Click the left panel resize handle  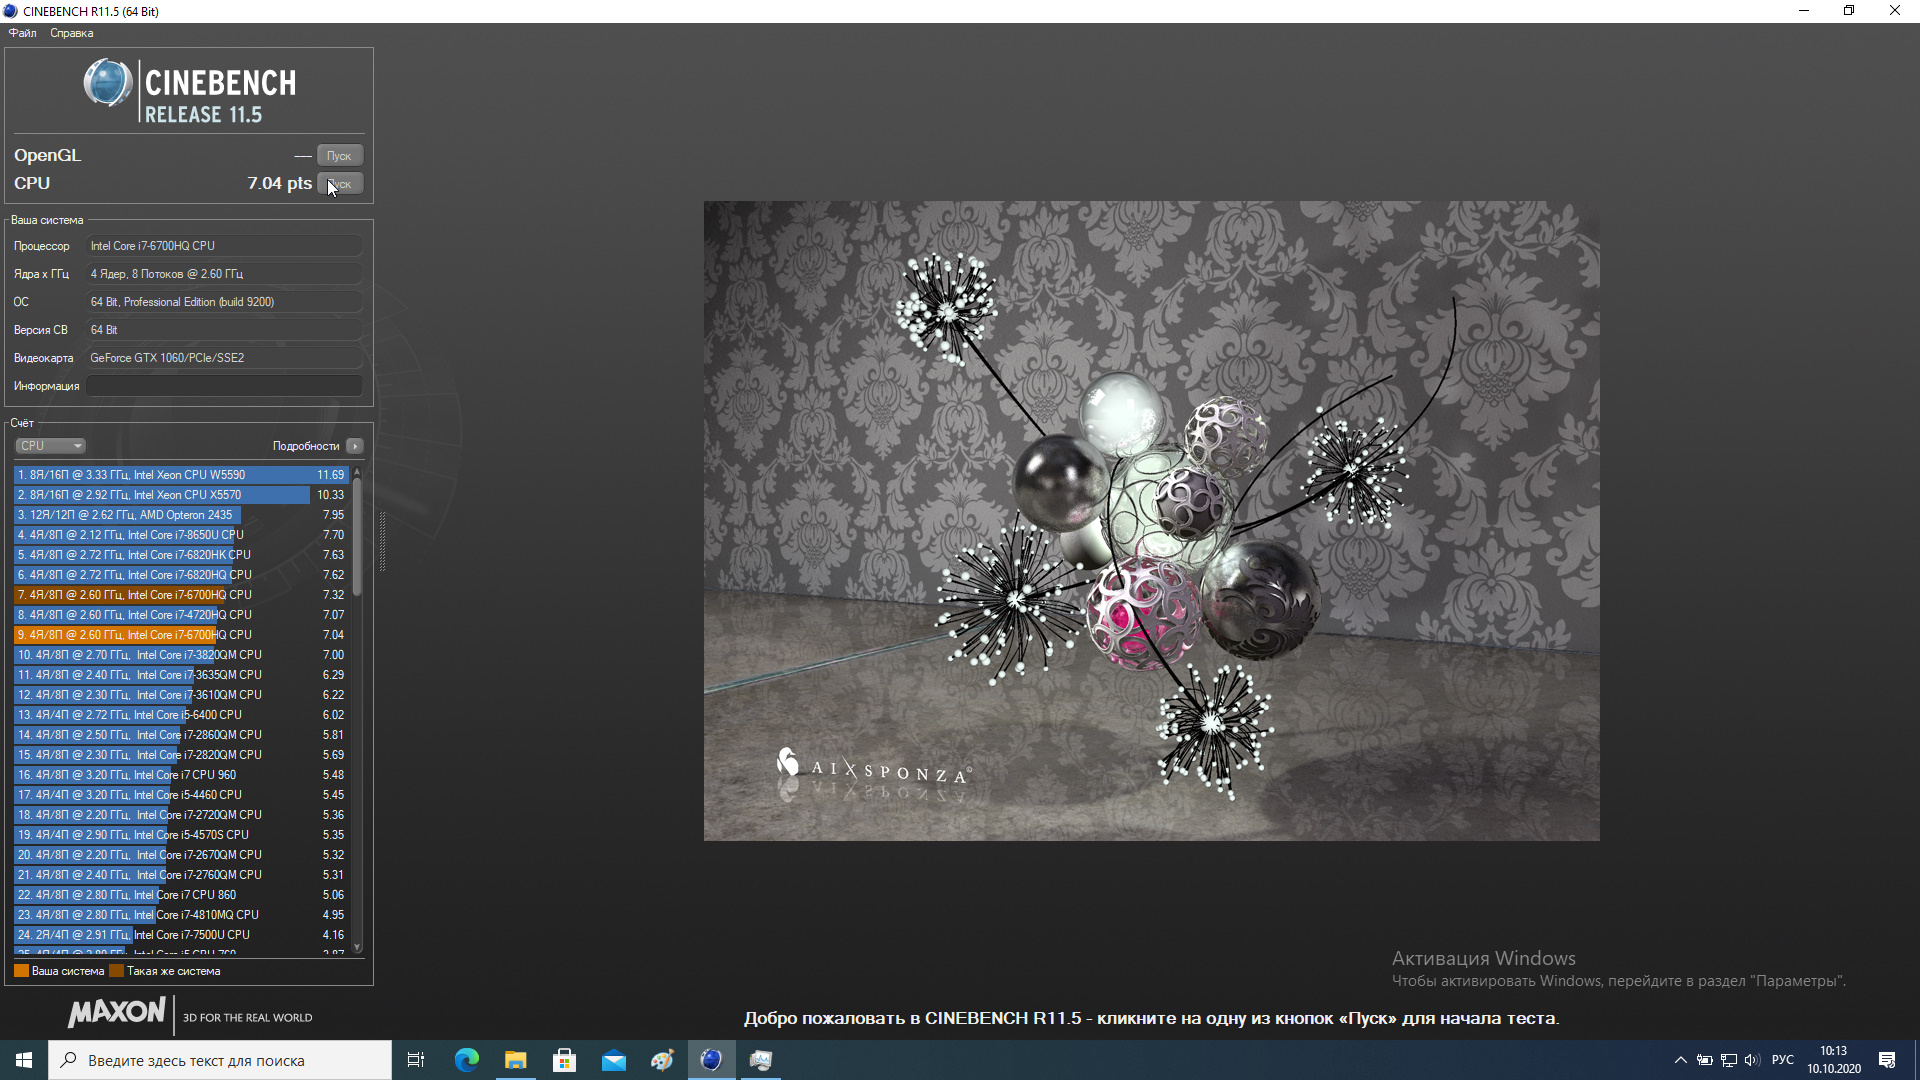point(381,542)
